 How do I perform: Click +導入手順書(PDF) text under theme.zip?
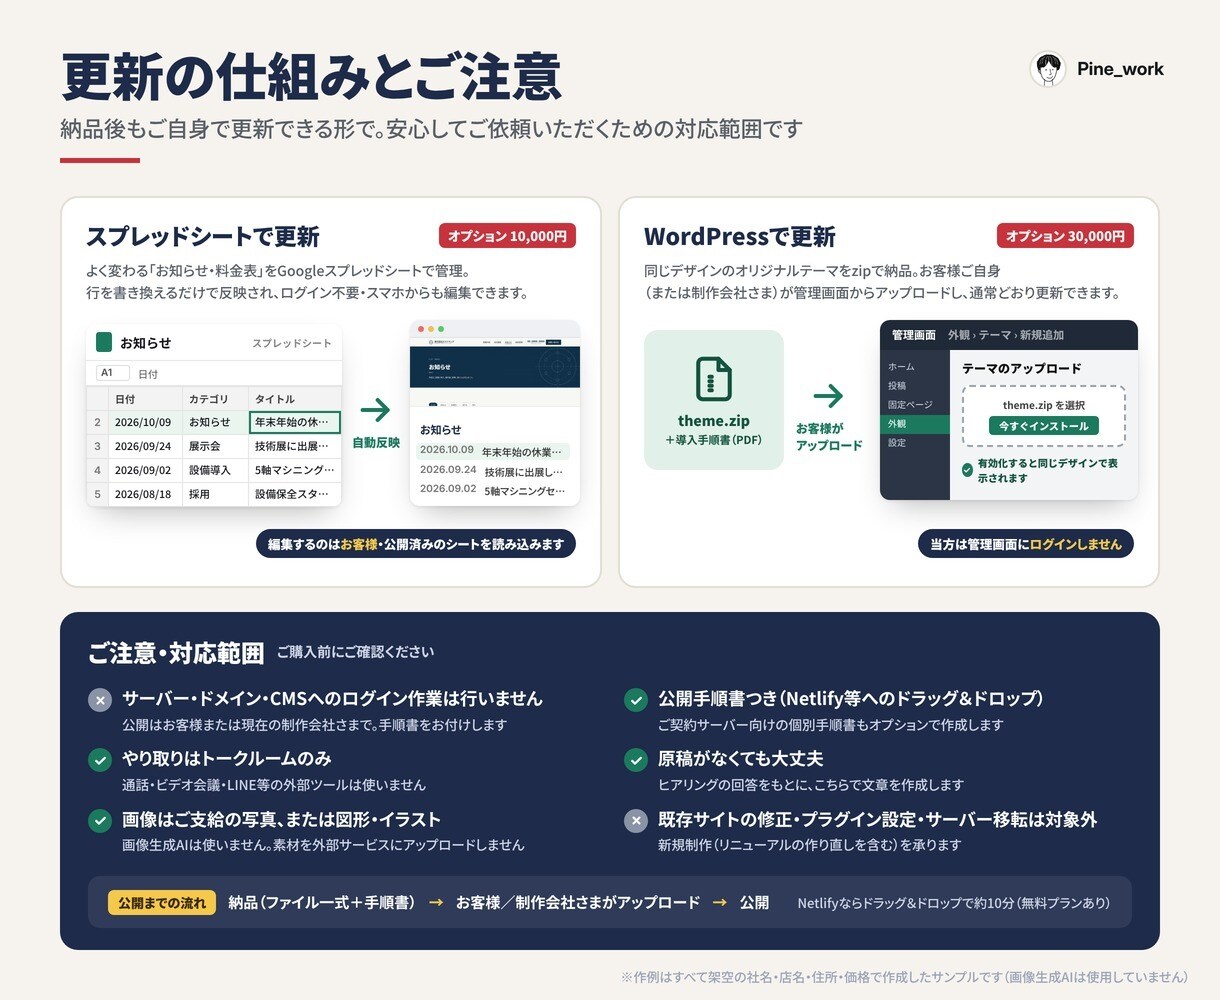pyautogui.click(x=713, y=440)
